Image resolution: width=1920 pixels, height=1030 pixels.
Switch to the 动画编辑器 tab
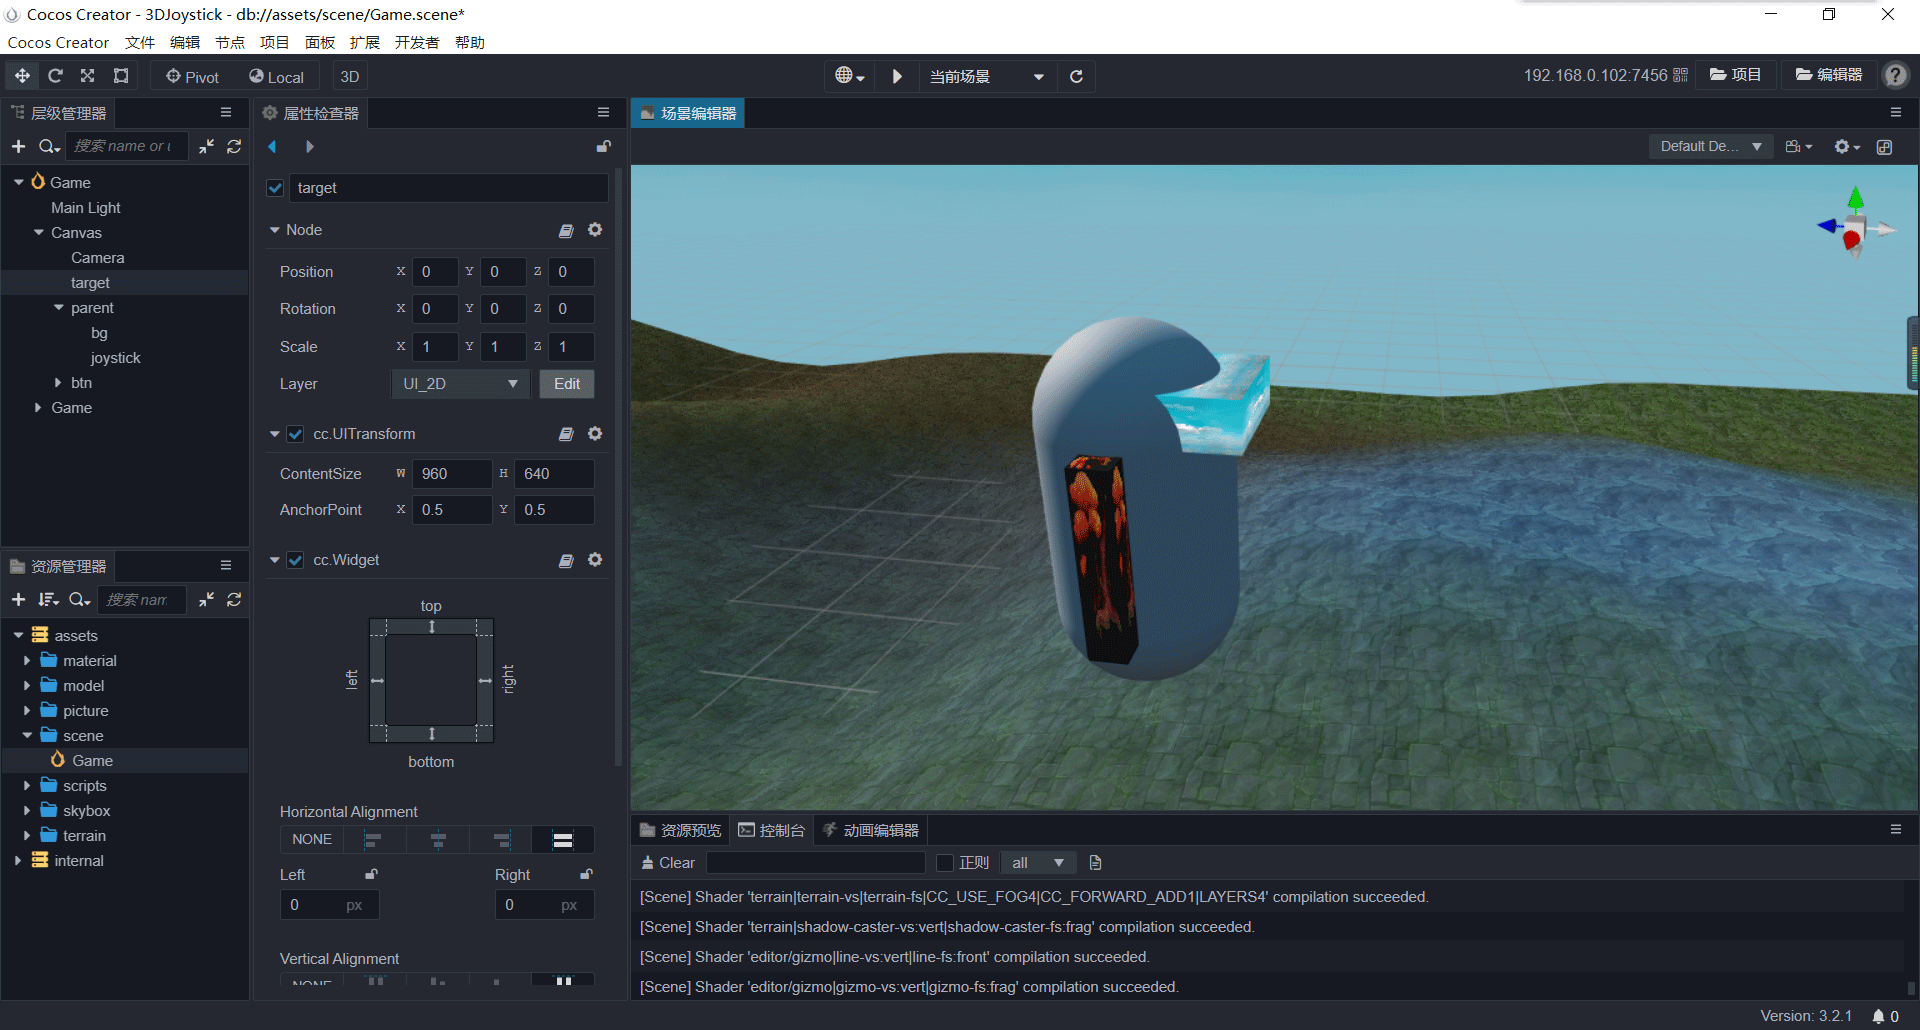[x=870, y=831]
